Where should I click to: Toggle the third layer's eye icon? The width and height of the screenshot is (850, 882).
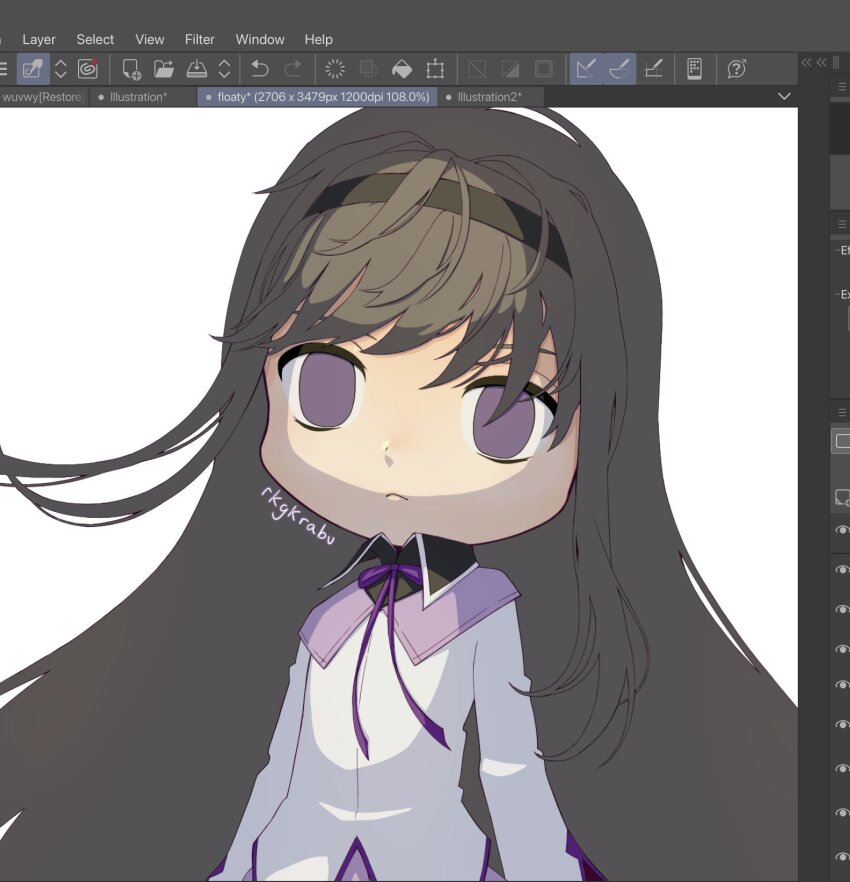click(842, 610)
